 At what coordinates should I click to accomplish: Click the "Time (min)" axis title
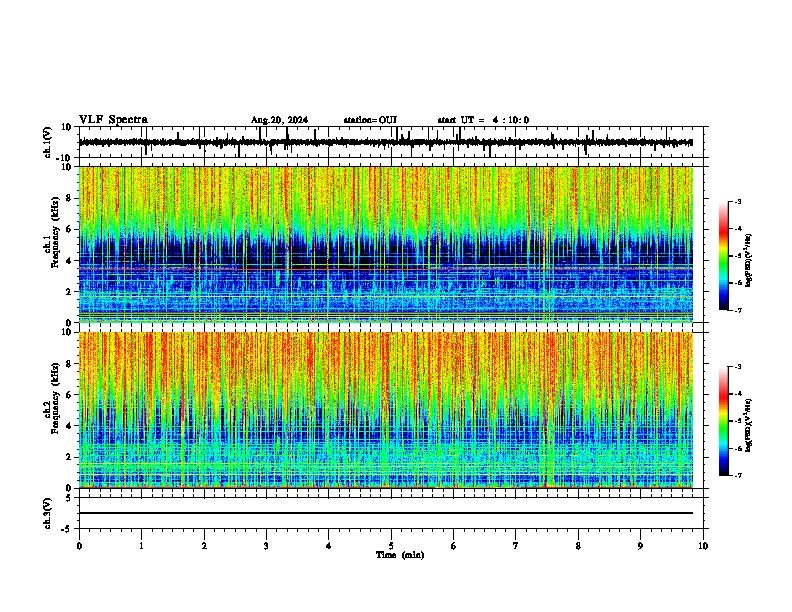point(400,555)
